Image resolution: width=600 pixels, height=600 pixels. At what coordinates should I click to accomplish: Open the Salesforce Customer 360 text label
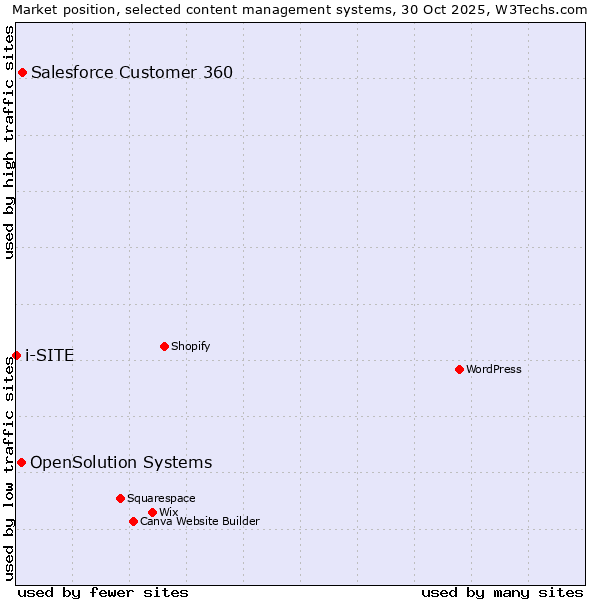[x=132, y=72]
